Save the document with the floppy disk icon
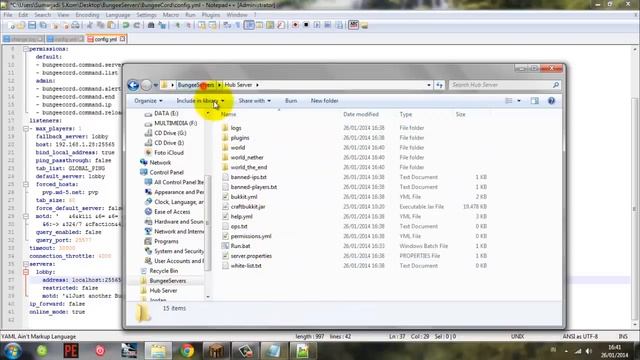 click(x=32, y=25)
